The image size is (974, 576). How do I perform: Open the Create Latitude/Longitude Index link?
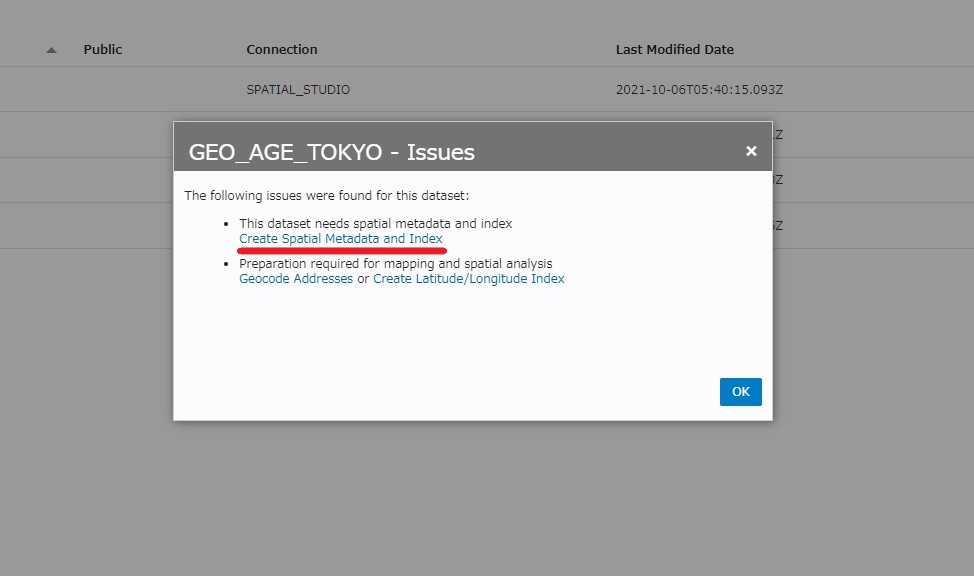coord(468,278)
